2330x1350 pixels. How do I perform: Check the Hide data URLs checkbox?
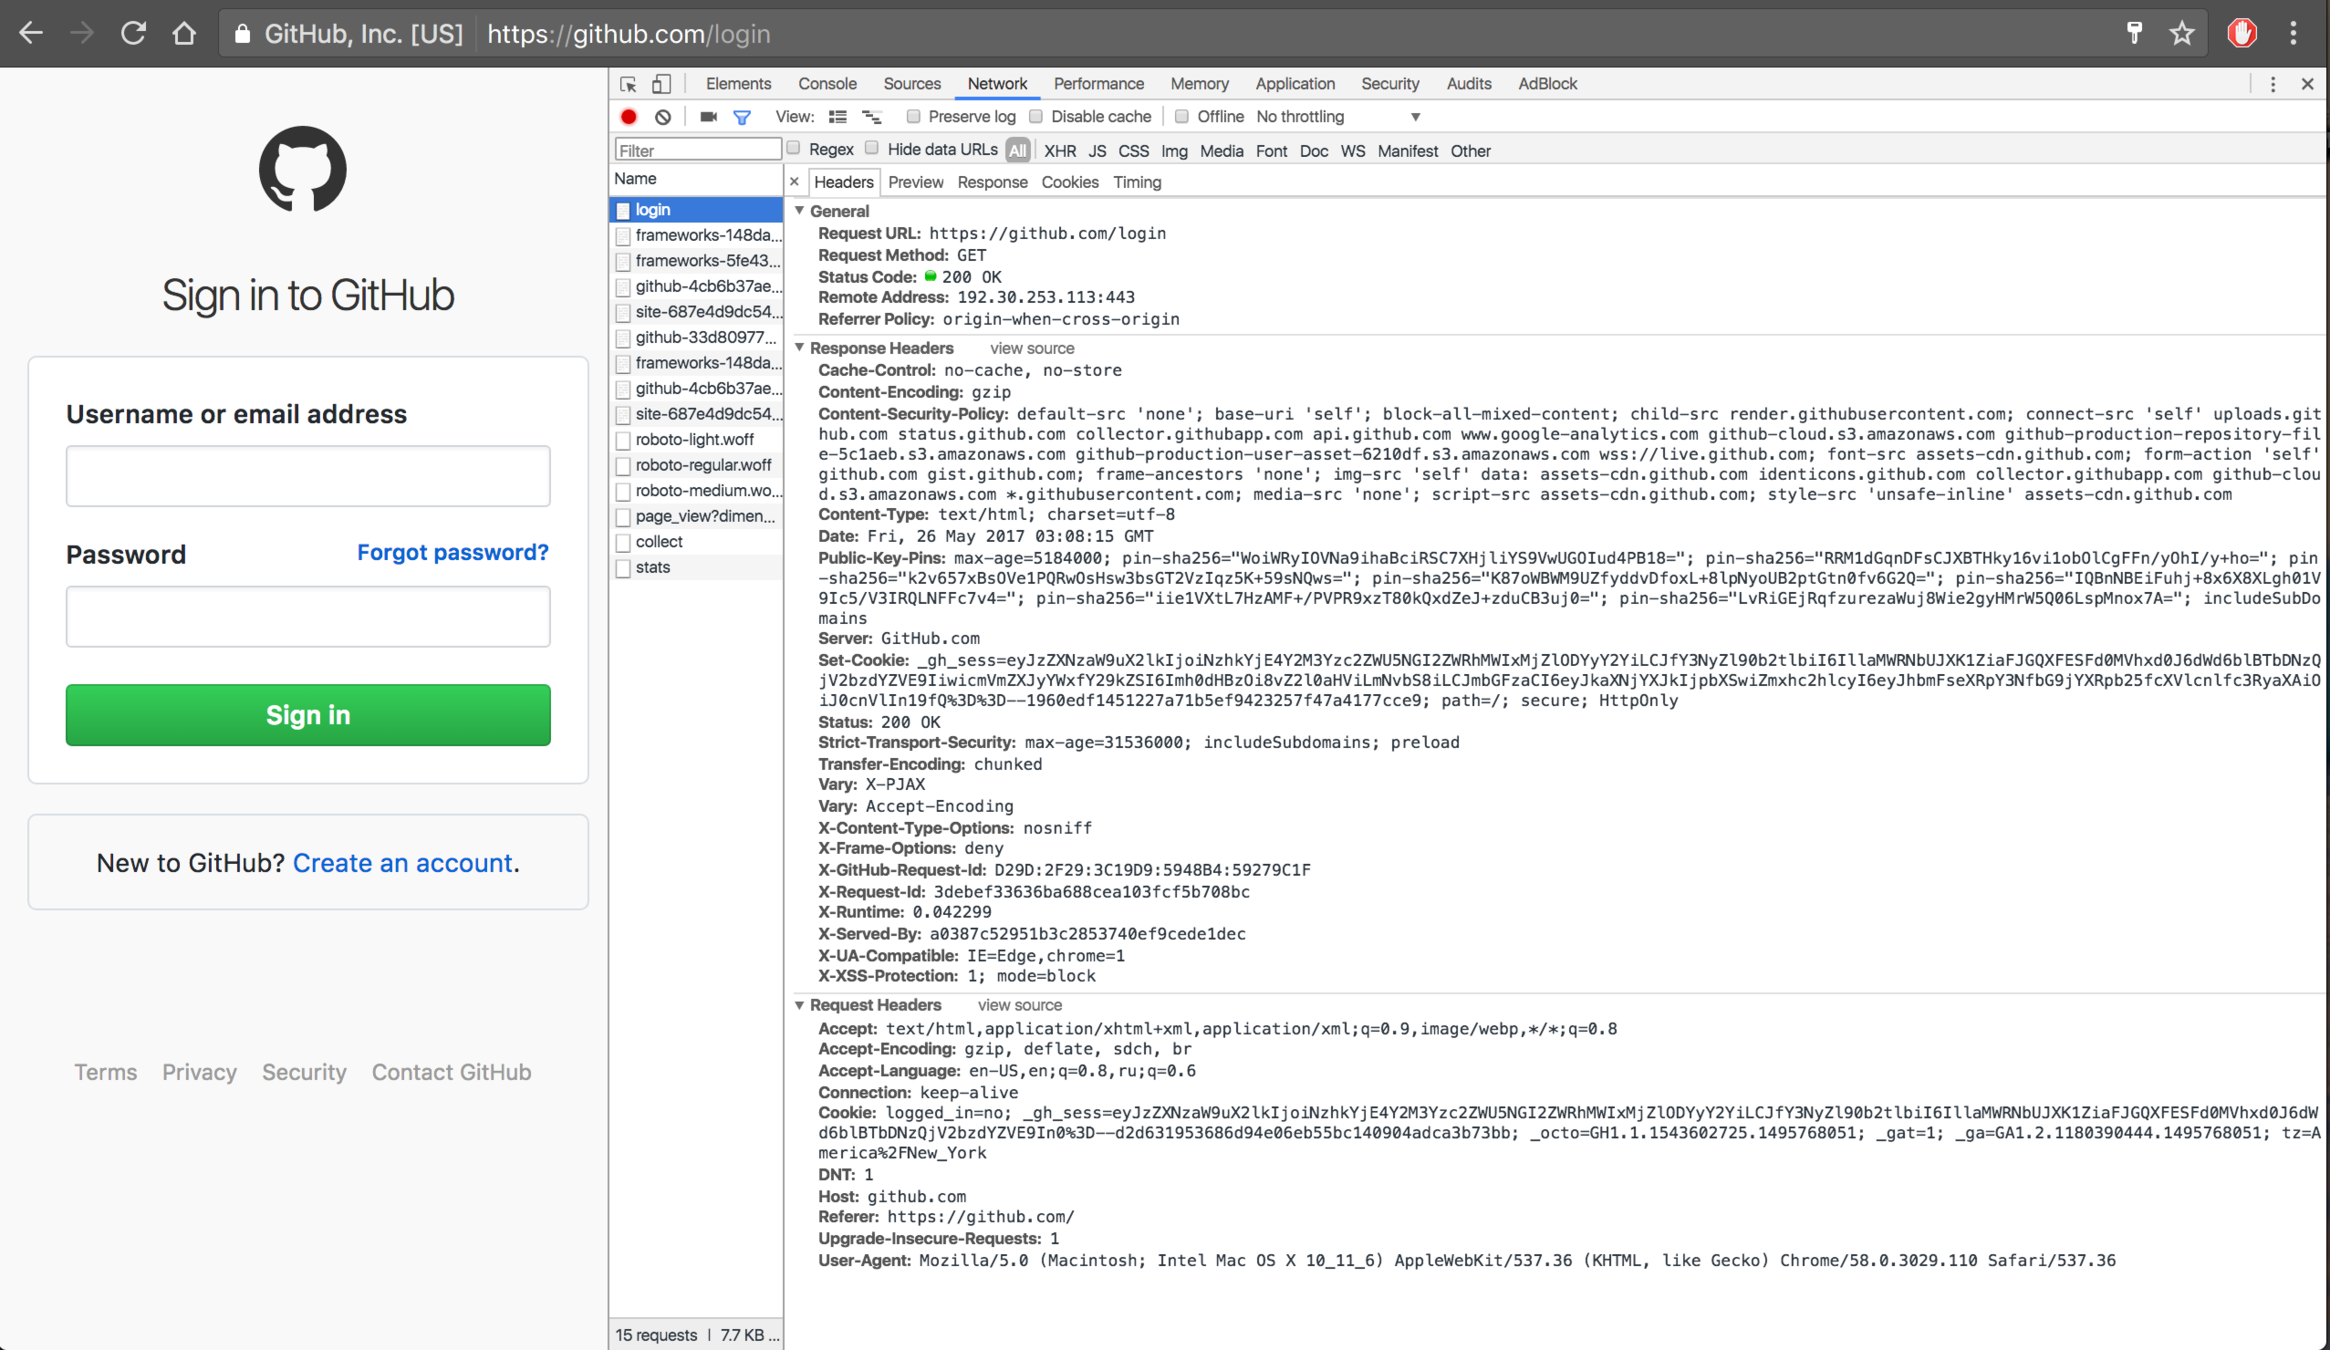coord(872,149)
